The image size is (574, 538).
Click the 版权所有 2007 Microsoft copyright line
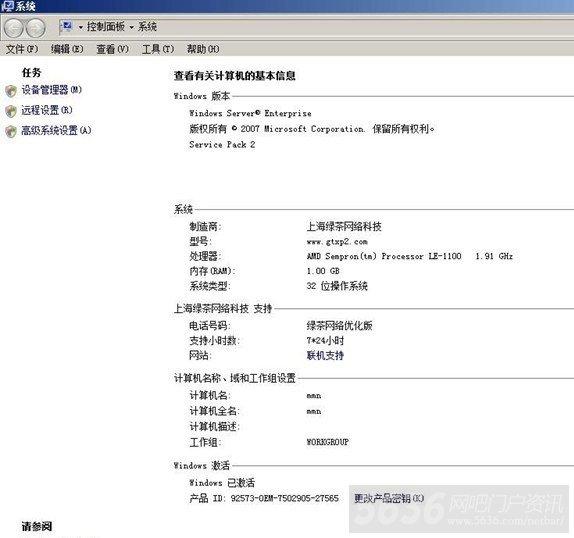[x=312, y=129]
